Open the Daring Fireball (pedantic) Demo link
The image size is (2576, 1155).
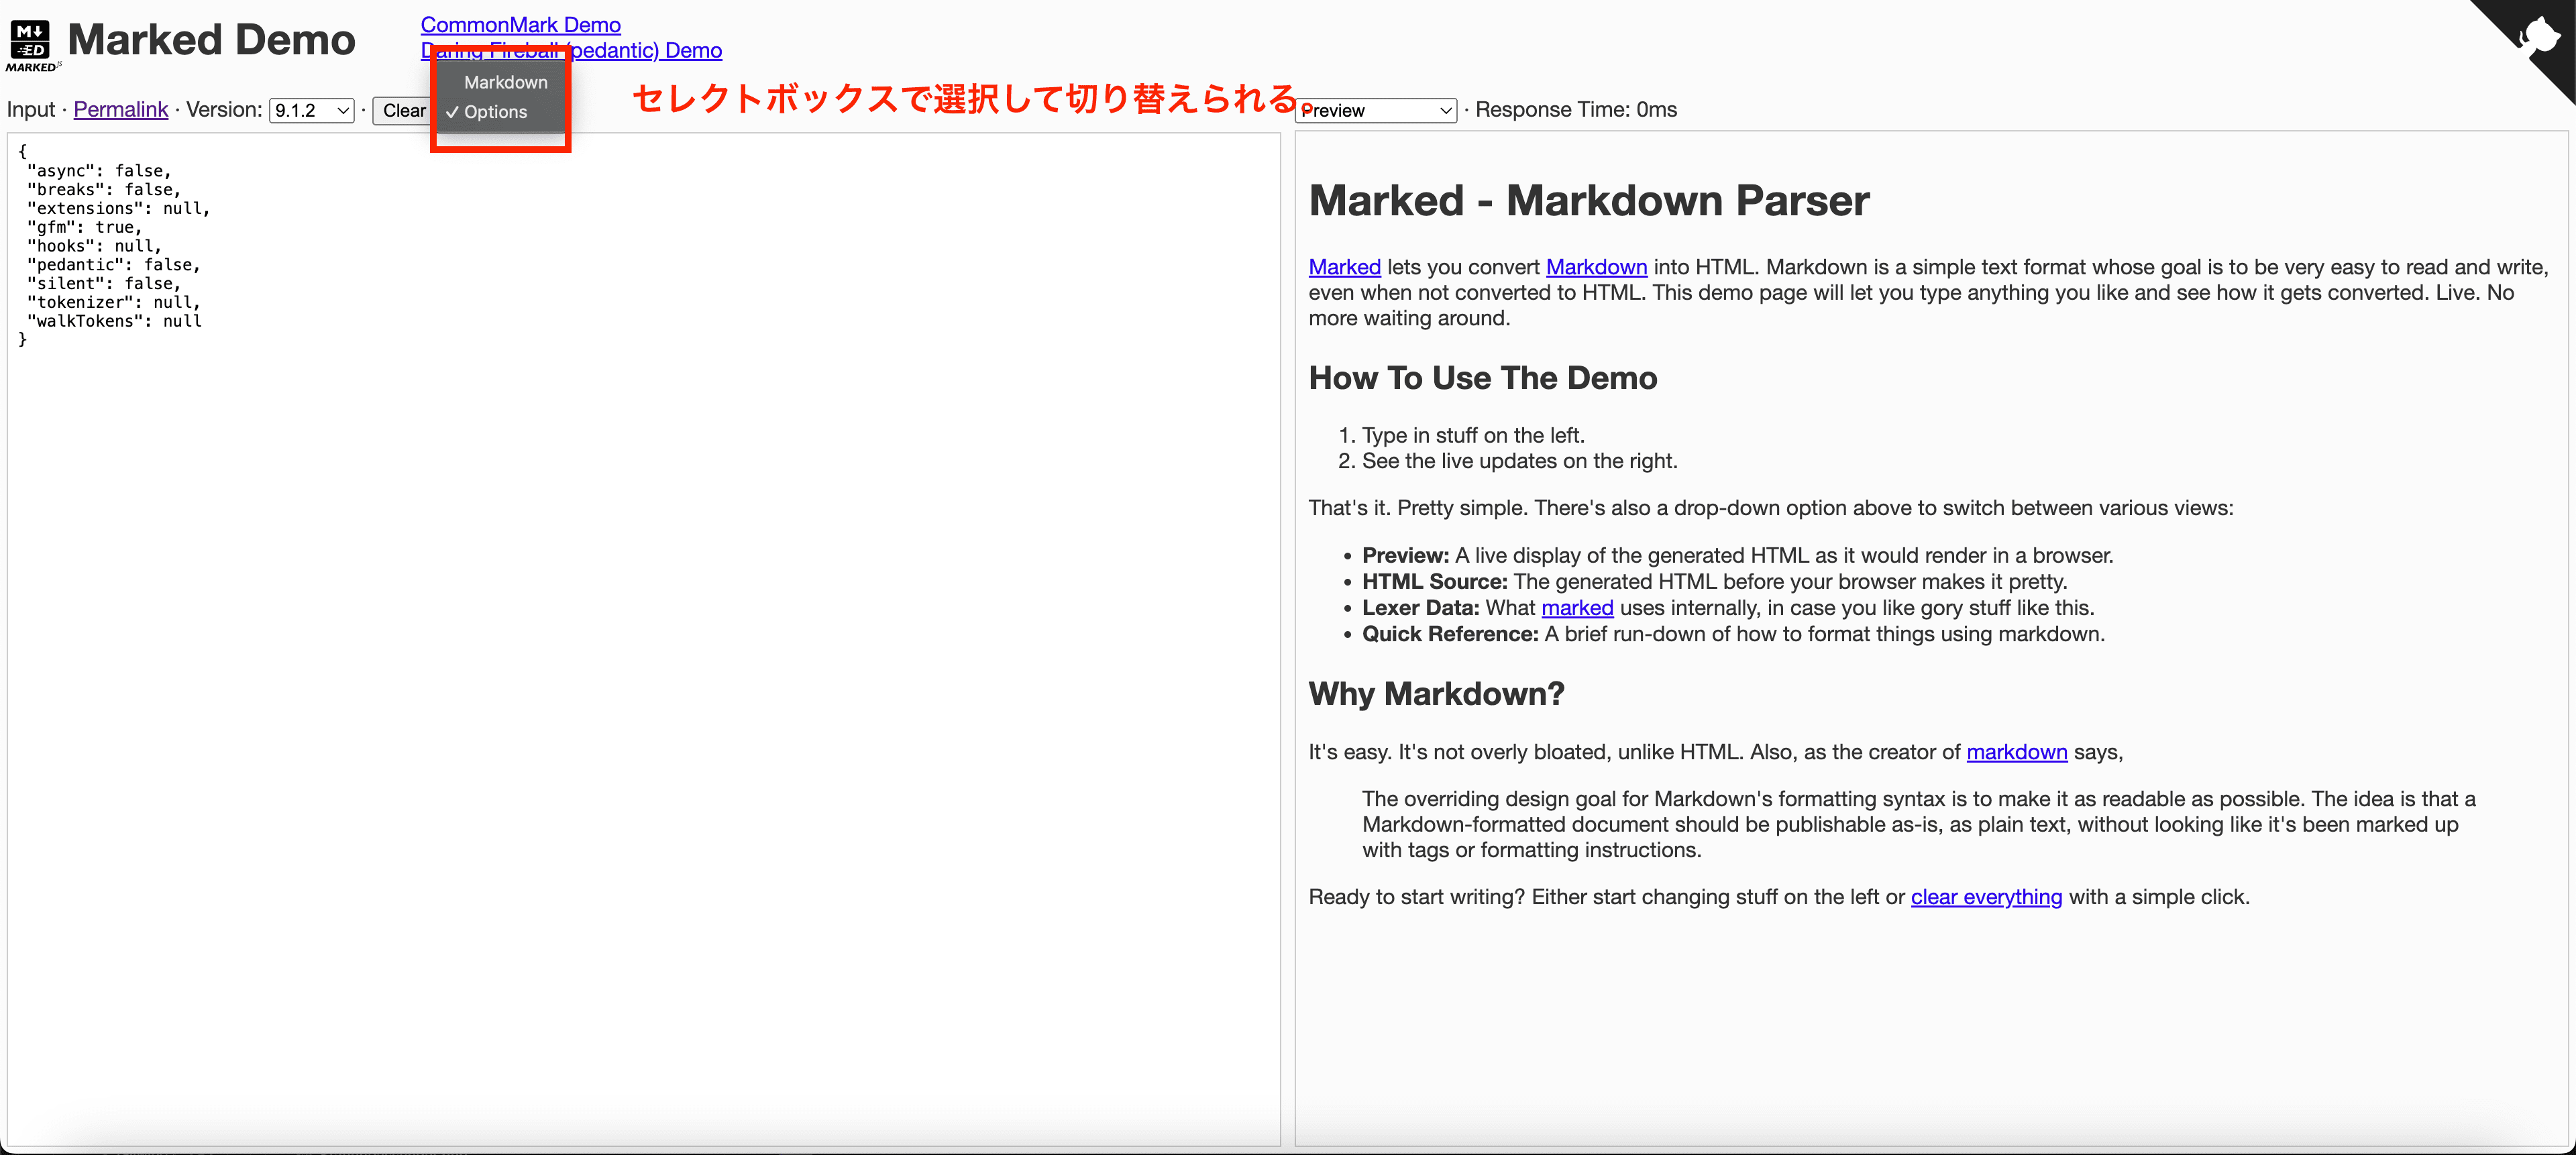click(x=571, y=50)
